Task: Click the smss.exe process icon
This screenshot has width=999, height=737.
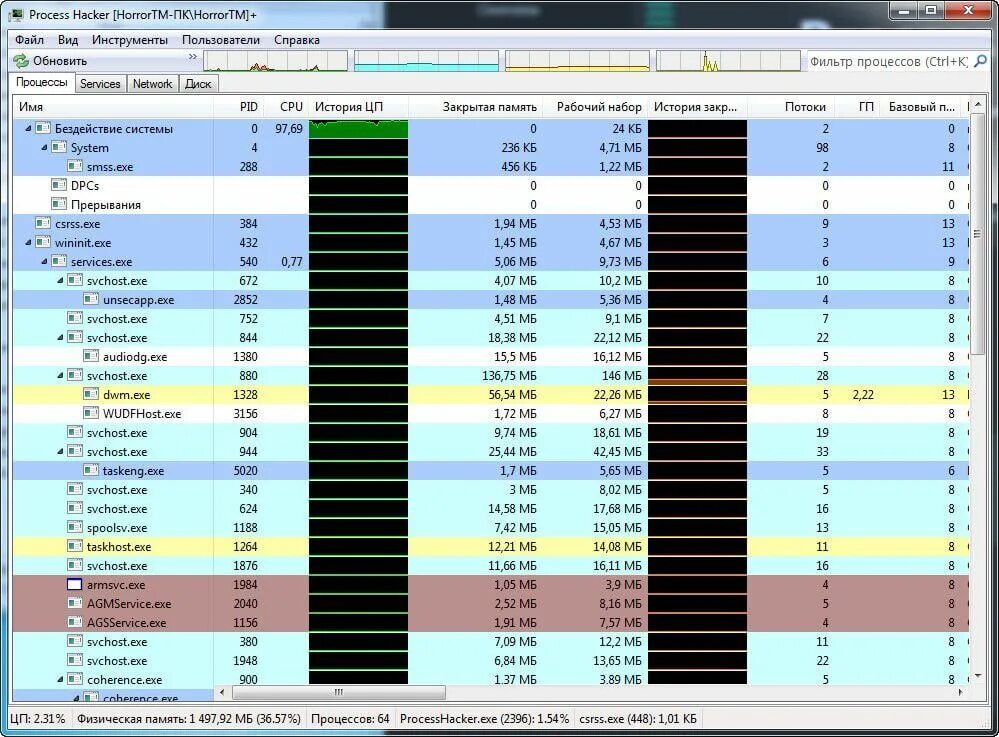Action: 75,166
